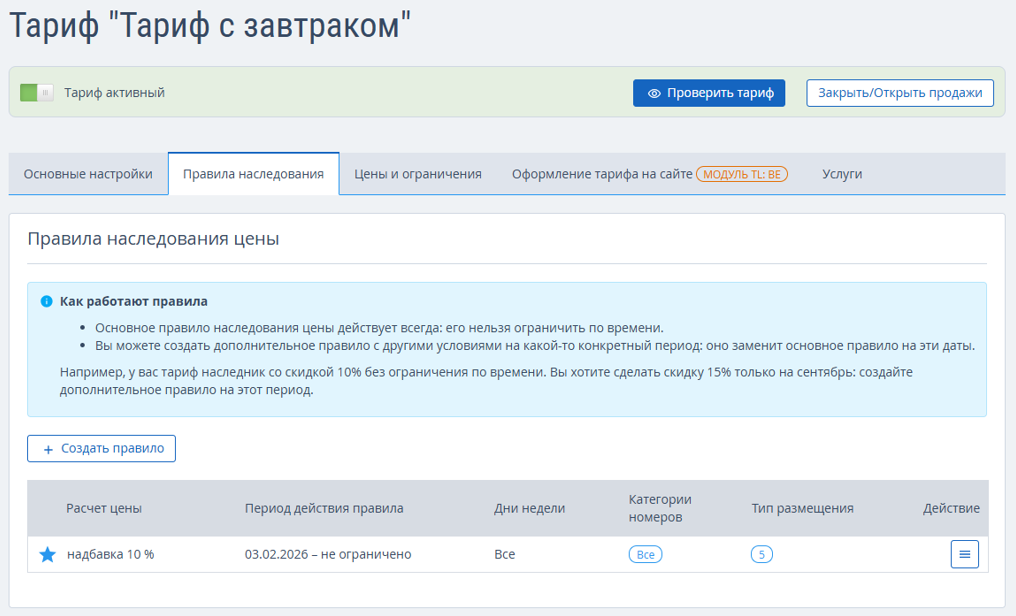The width and height of the screenshot is (1016, 616).
Task: Open the action menu for надбавка 10 % rule
Action: [x=964, y=554]
